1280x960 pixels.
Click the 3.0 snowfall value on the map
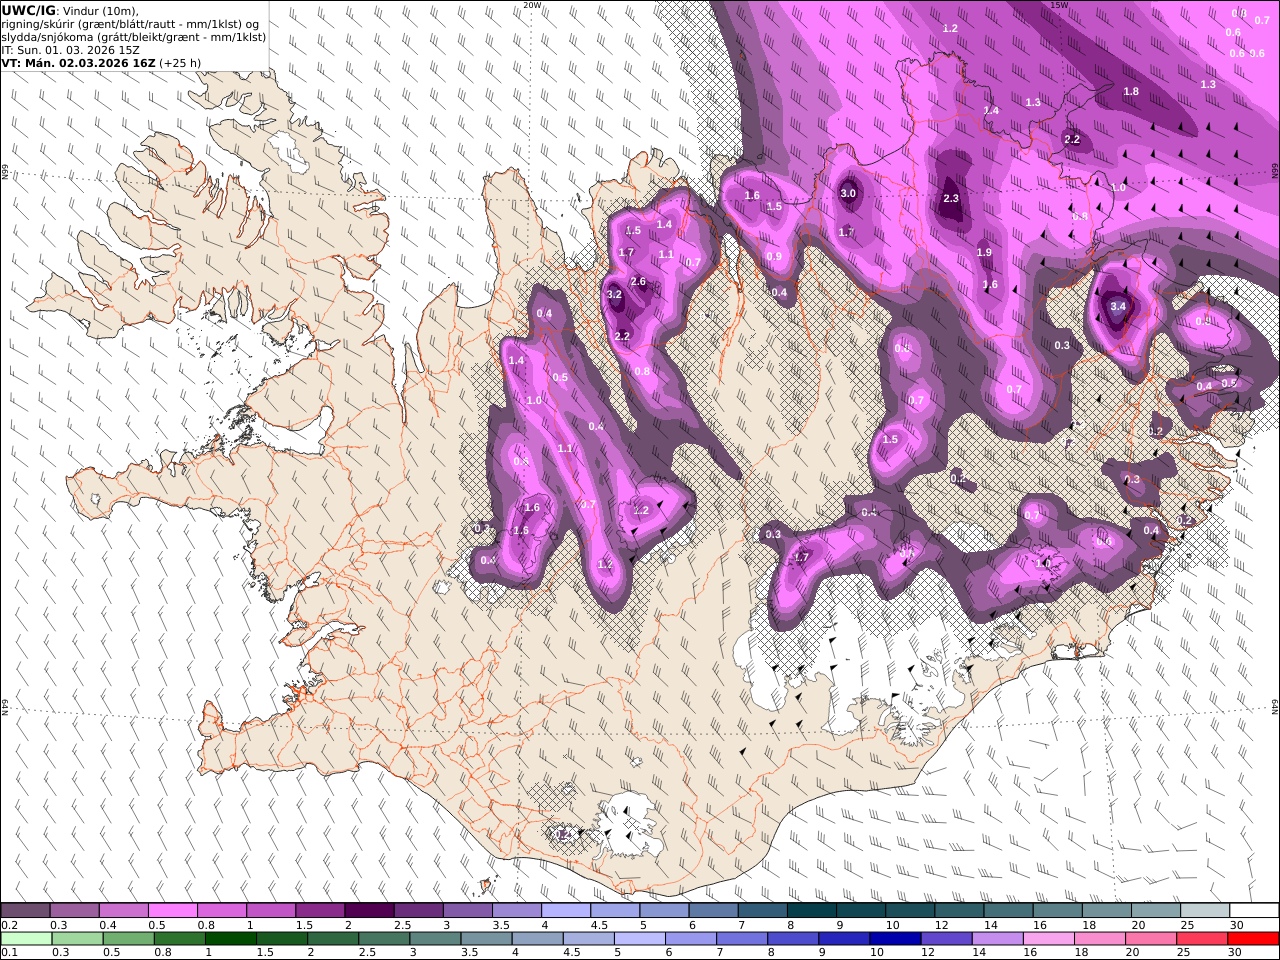coord(848,194)
